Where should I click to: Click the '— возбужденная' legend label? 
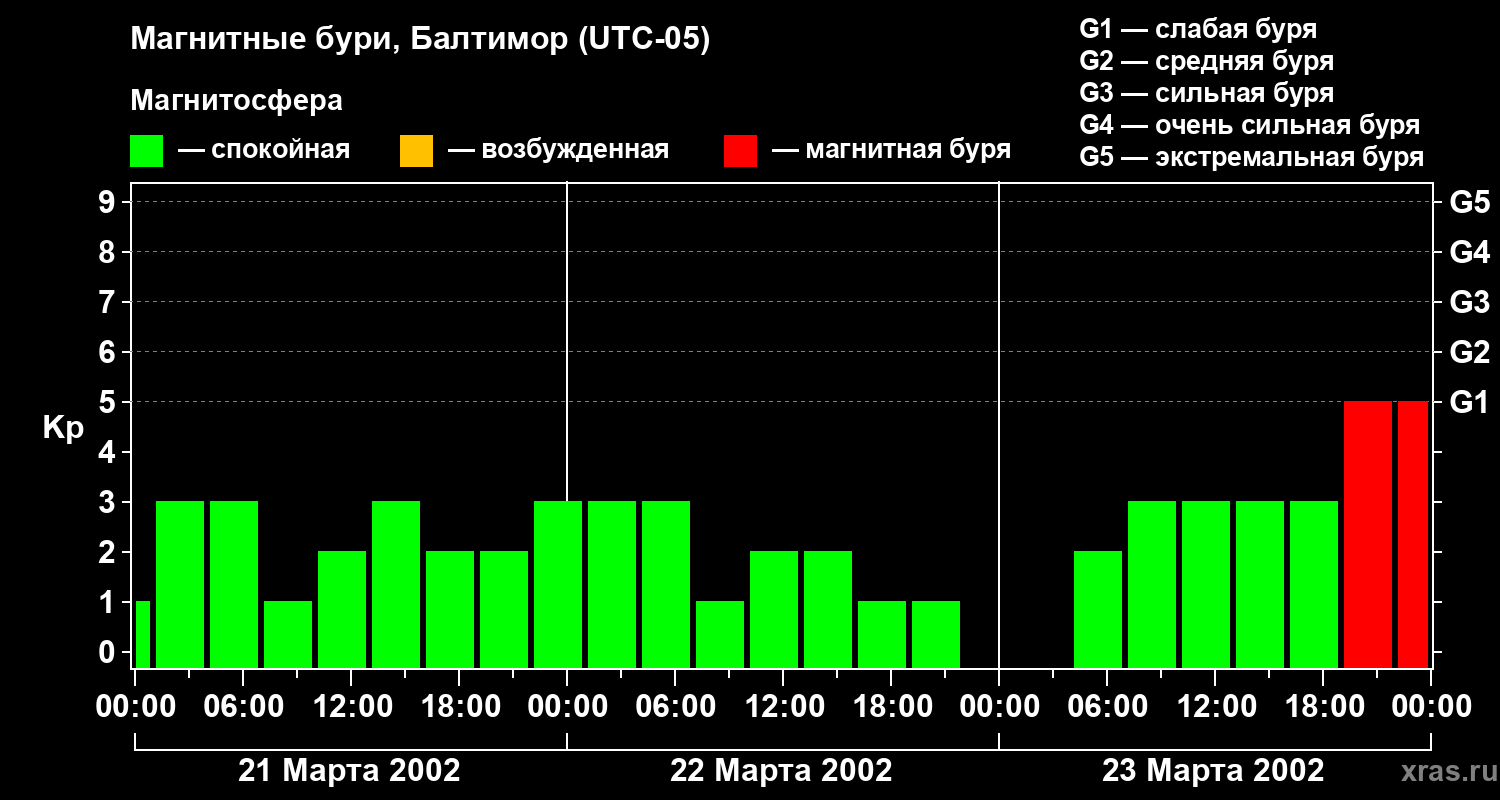tap(558, 150)
